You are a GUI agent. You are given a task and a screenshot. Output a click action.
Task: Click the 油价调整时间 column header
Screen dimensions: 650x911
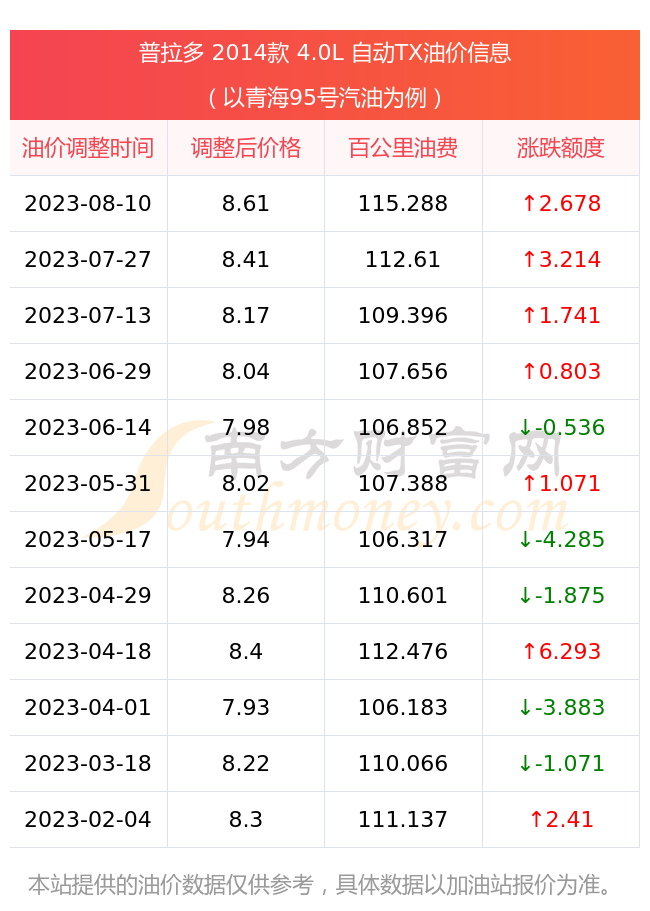point(88,148)
